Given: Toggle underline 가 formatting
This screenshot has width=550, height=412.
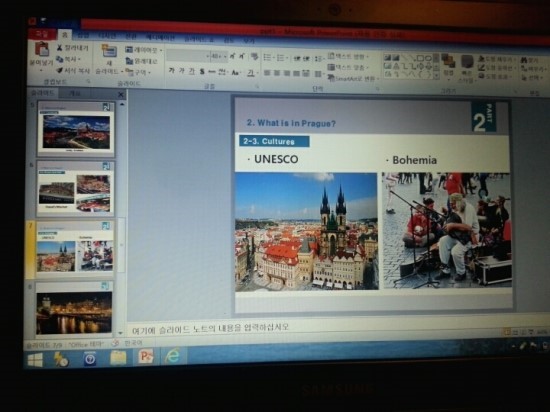Looking at the screenshot, I should [x=192, y=71].
